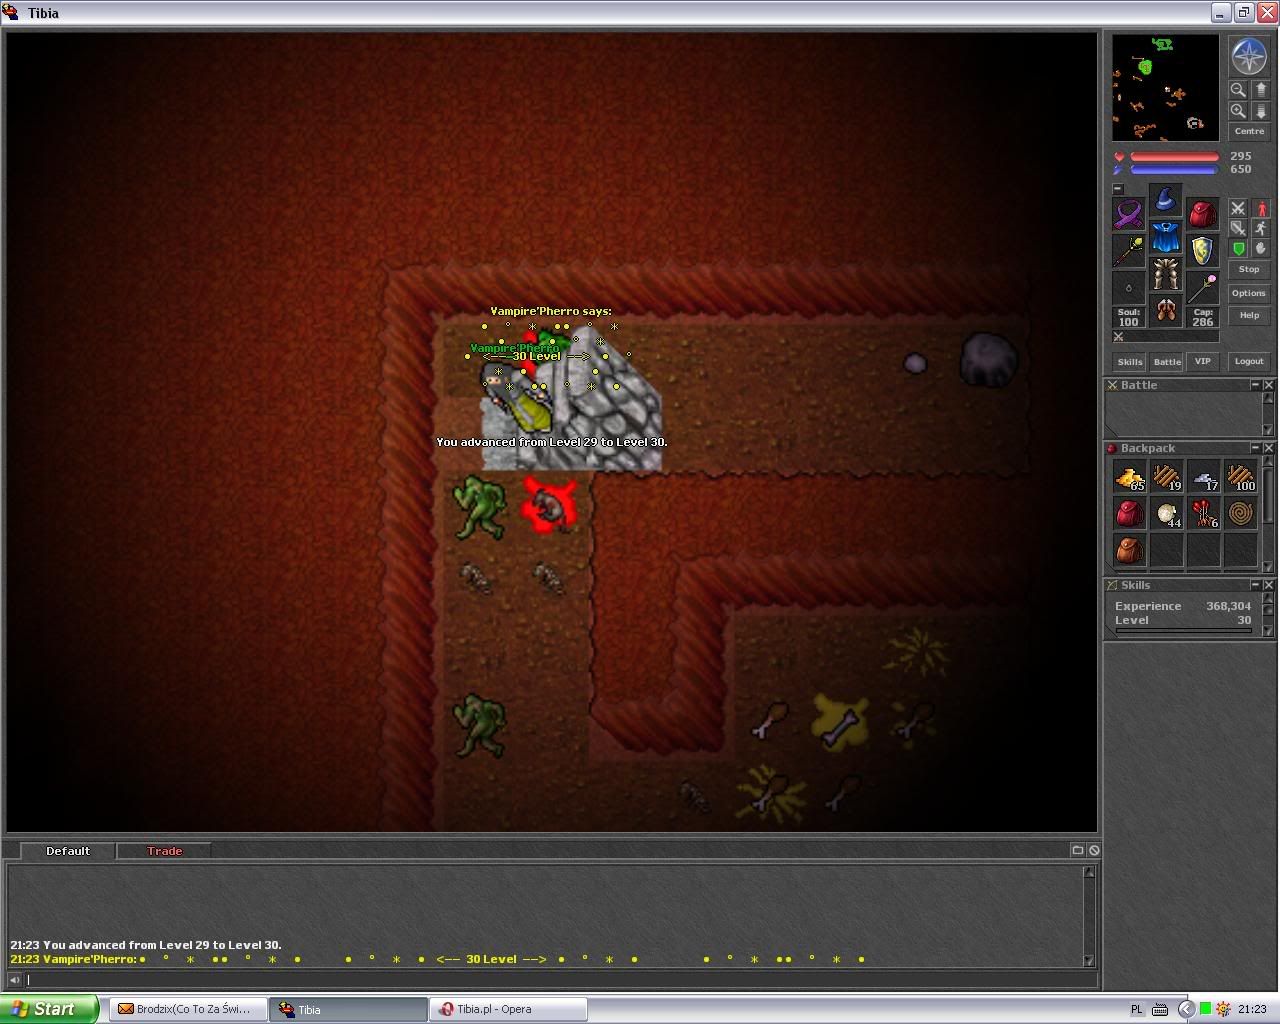Click the chat message input field
This screenshot has height=1024, width=1280.
pyautogui.click(x=560, y=980)
